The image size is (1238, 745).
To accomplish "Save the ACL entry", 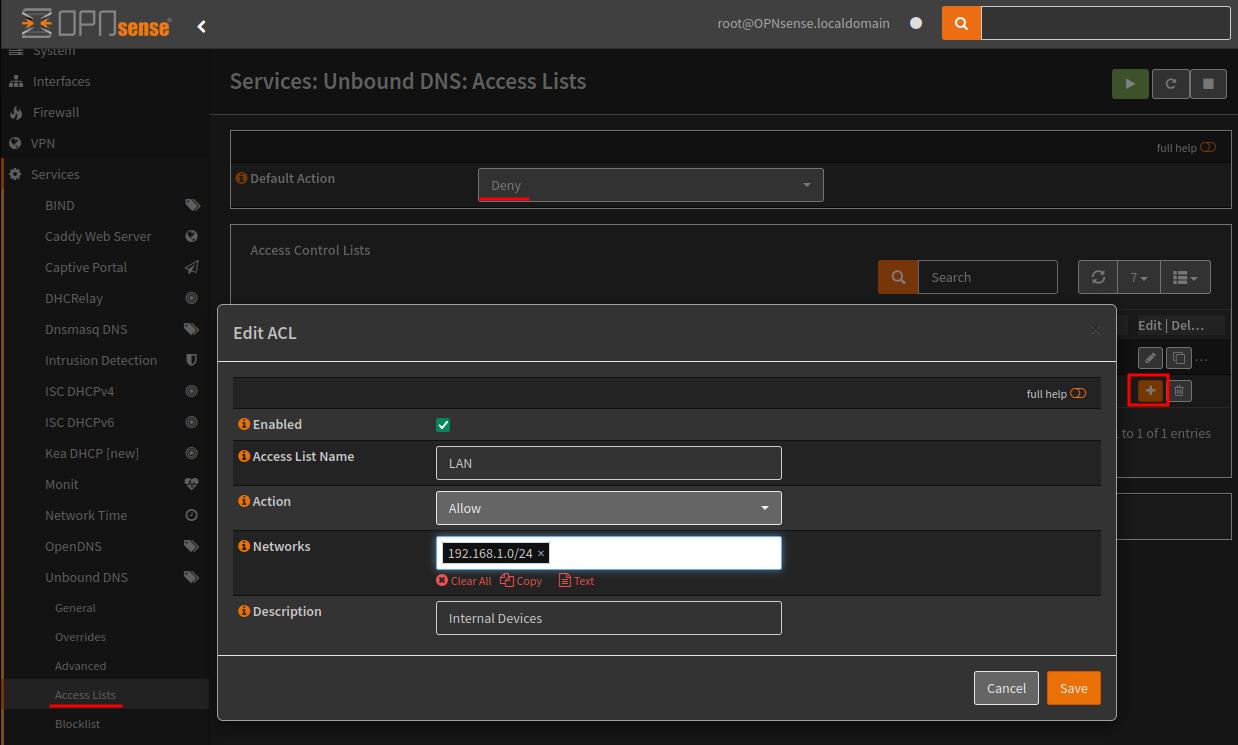I will click(1074, 688).
